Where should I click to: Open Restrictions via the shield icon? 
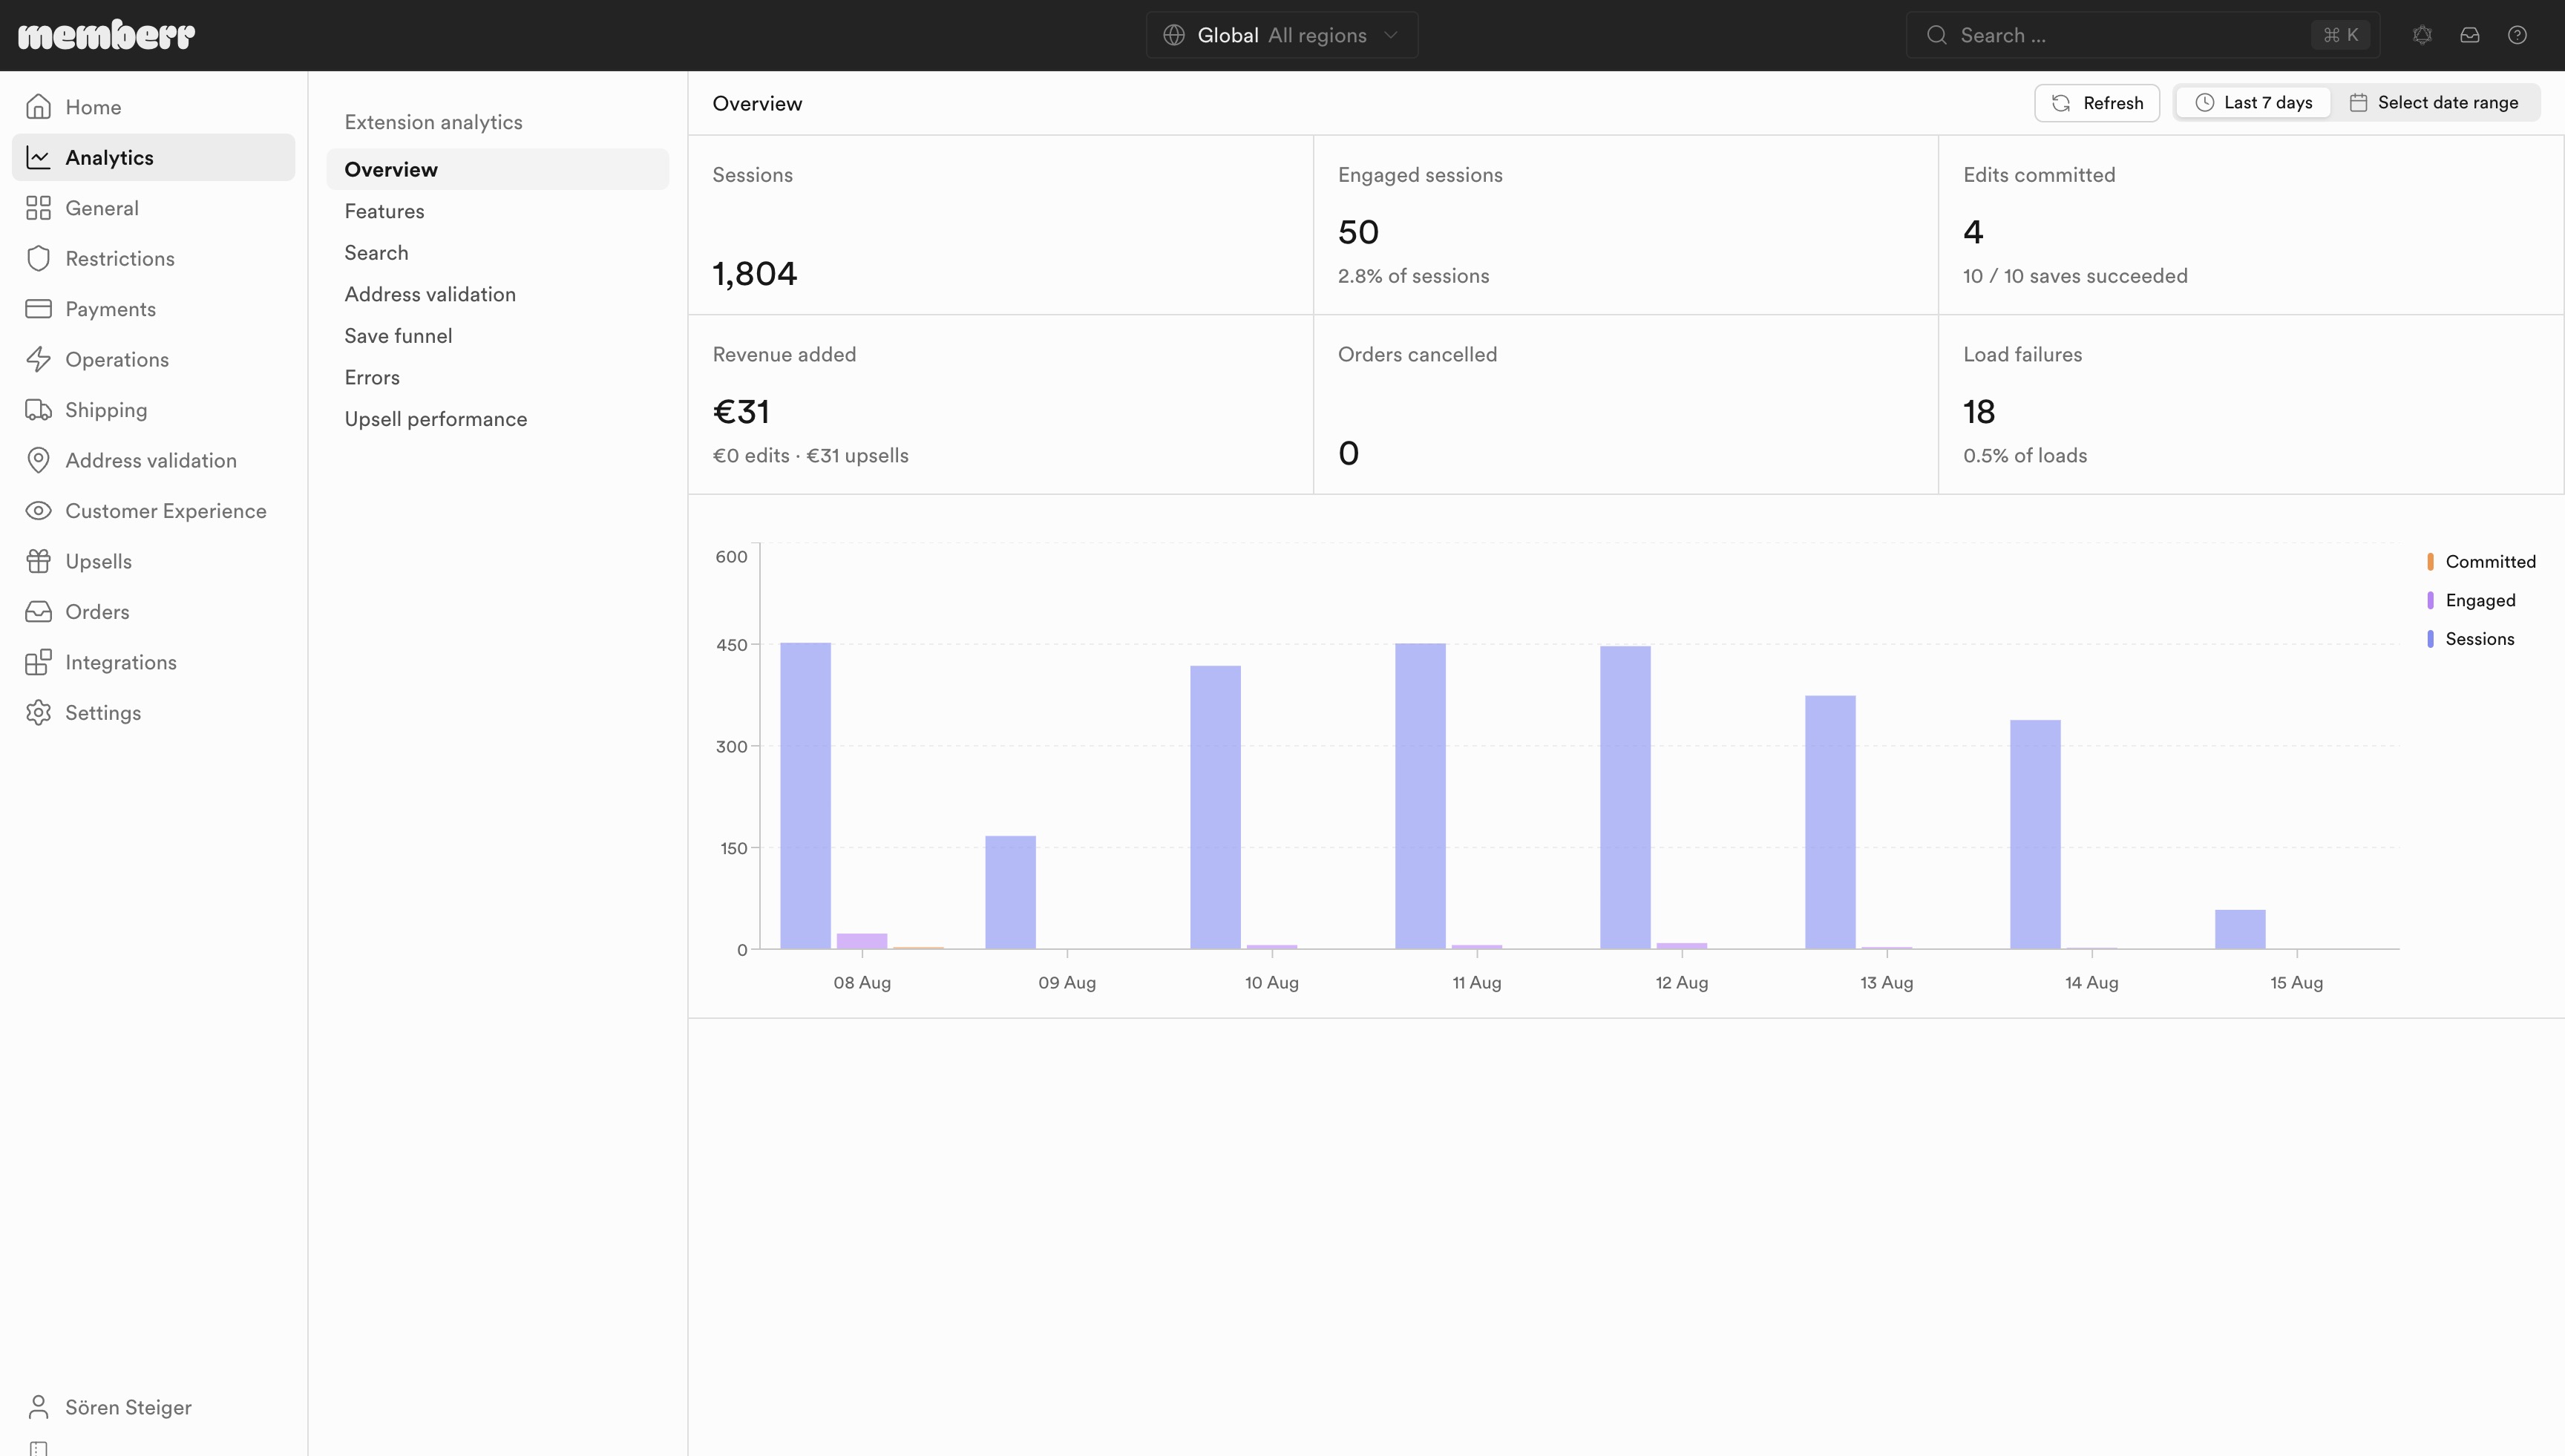click(x=38, y=258)
